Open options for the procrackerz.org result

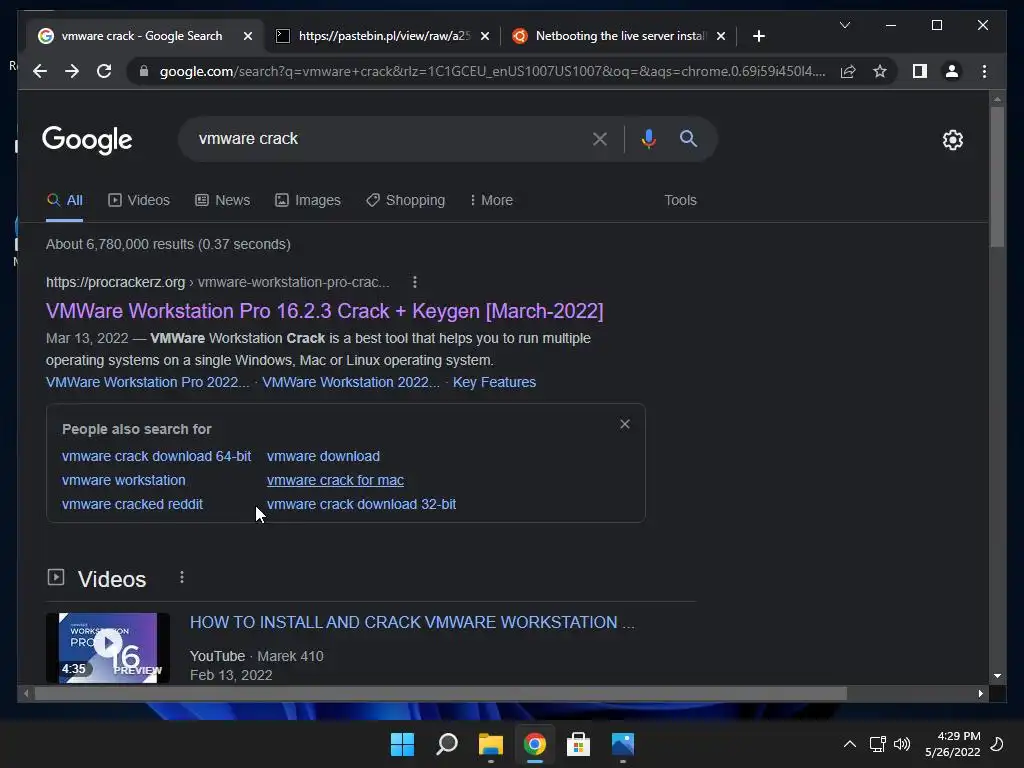click(x=415, y=282)
